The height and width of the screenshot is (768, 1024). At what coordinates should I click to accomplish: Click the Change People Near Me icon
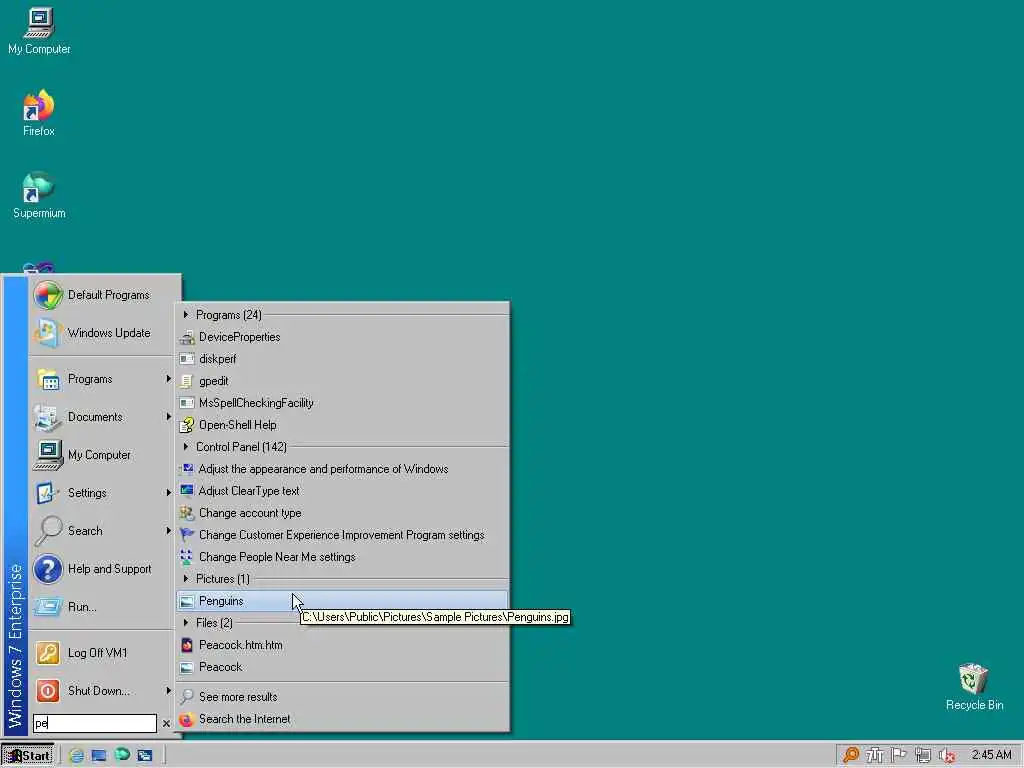click(187, 557)
